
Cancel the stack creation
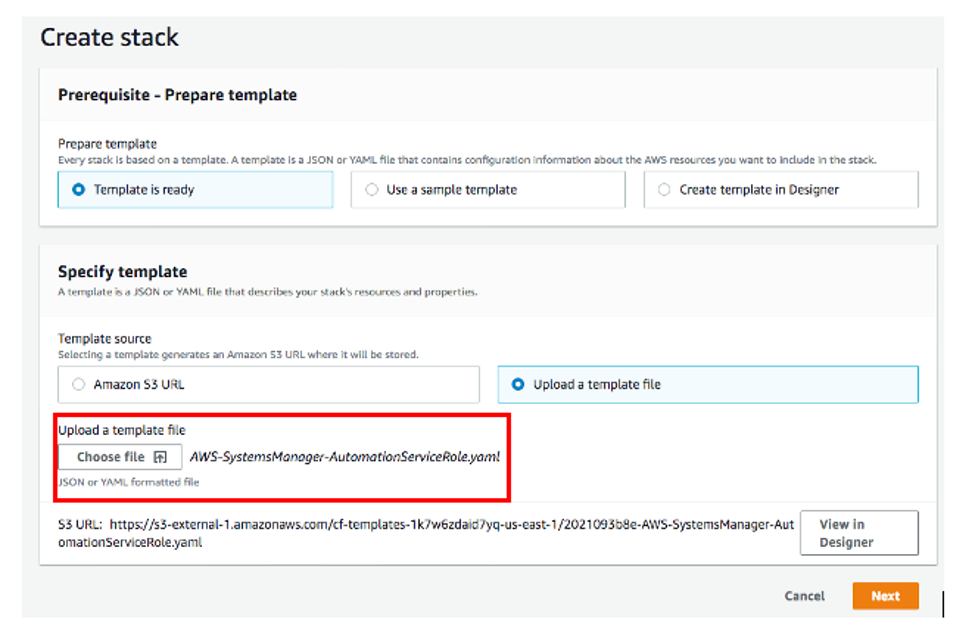803,595
